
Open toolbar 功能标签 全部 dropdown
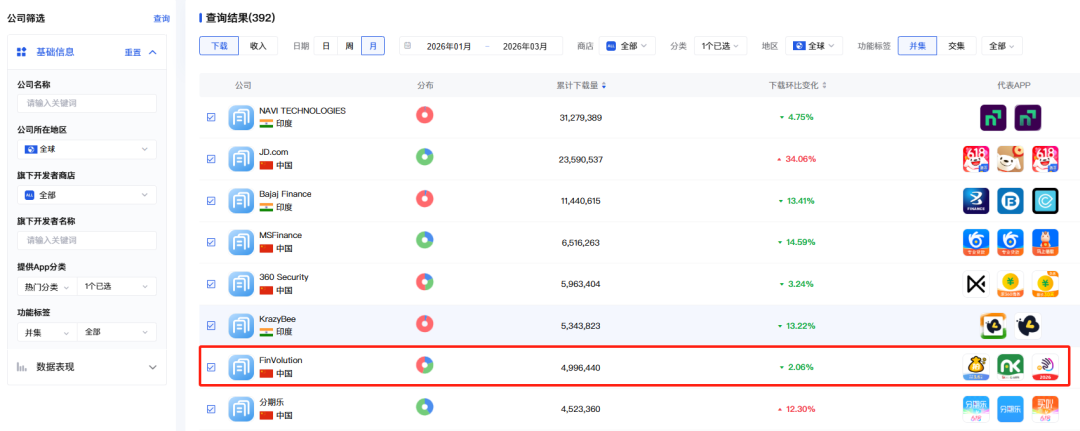pos(1002,46)
